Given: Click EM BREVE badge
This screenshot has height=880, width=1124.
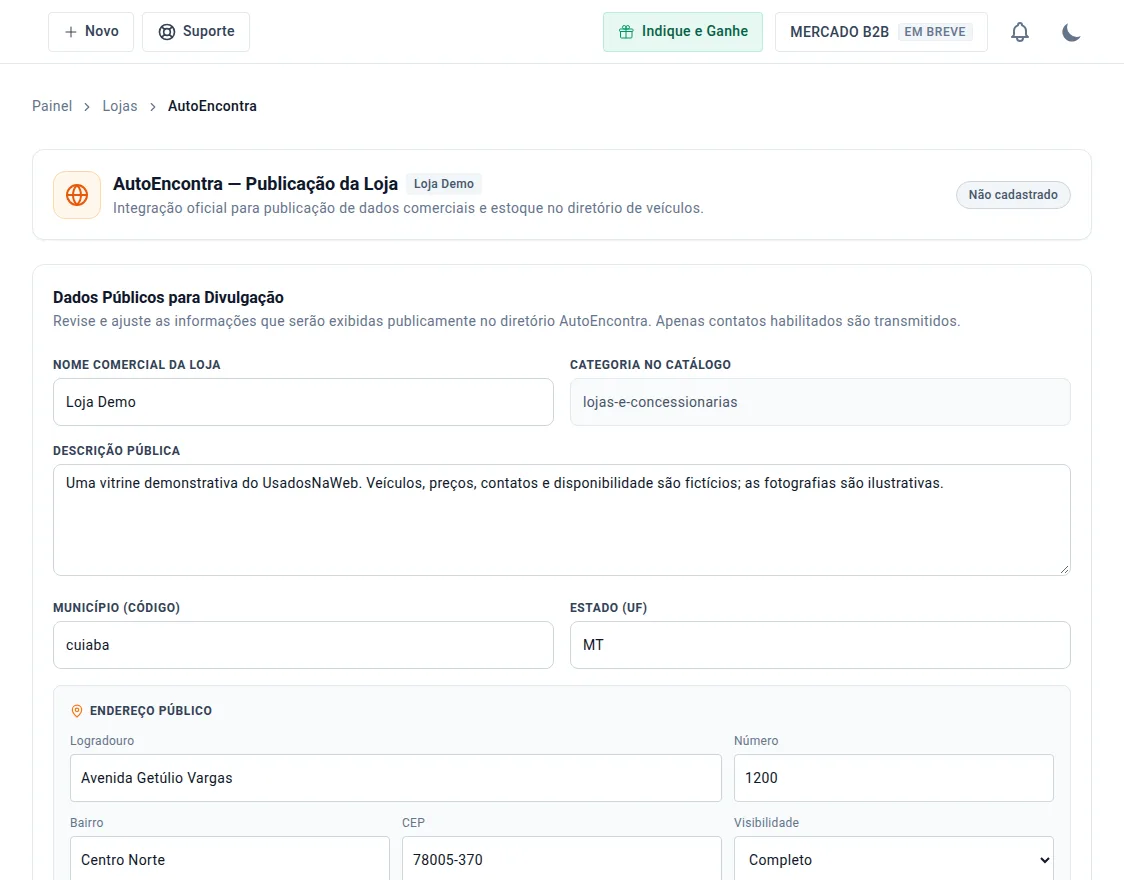Looking at the screenshot, I should coord(935,32).
